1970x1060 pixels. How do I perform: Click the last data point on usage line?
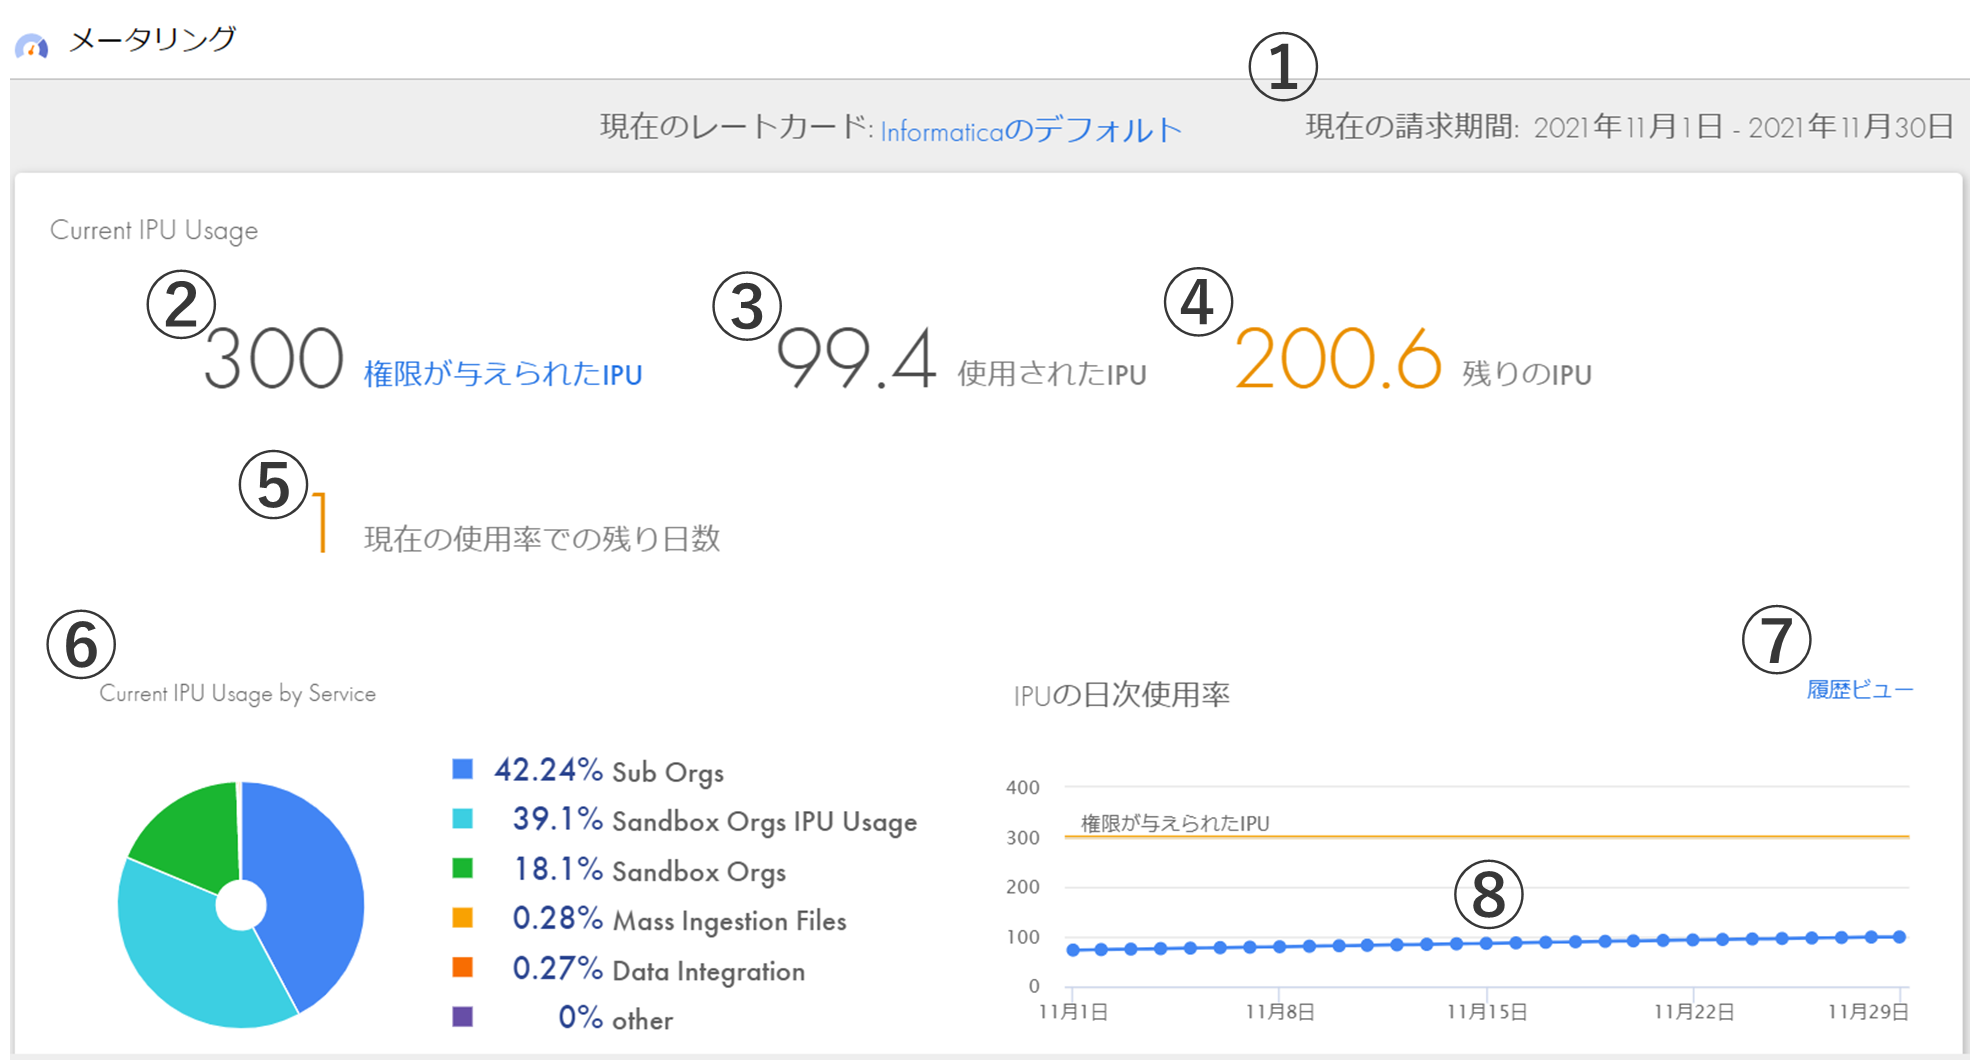pyautogui.click(x=1899, y=937)
